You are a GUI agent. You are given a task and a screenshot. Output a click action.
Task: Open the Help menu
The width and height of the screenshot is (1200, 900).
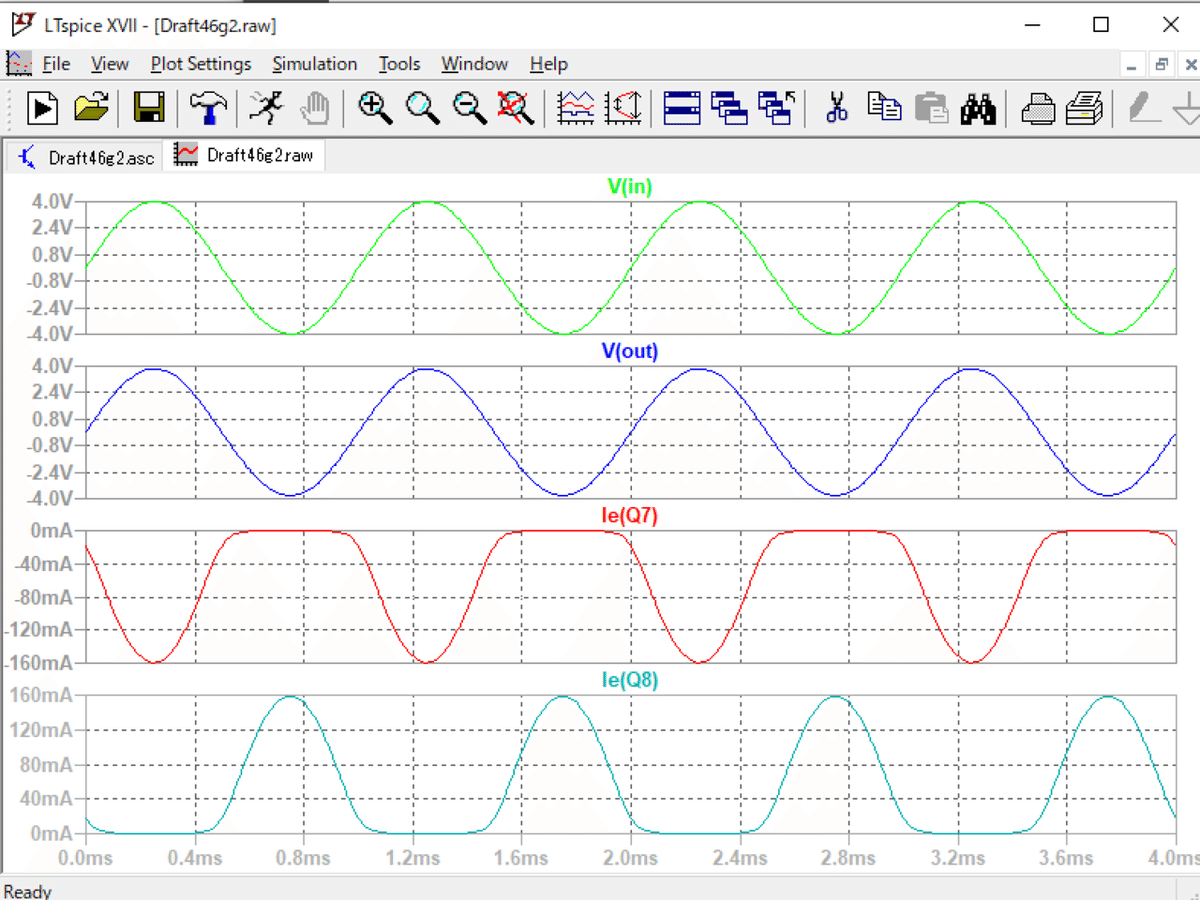coord(549,64)
